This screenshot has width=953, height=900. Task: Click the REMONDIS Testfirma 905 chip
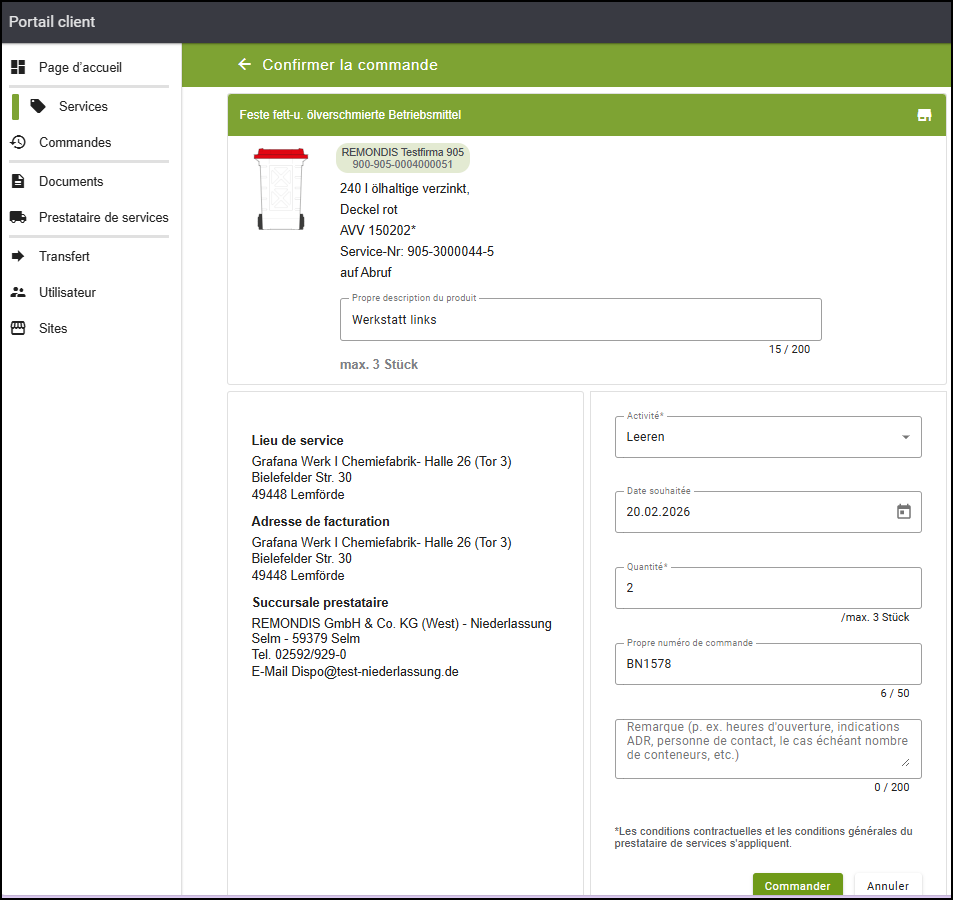coord(402,158)
